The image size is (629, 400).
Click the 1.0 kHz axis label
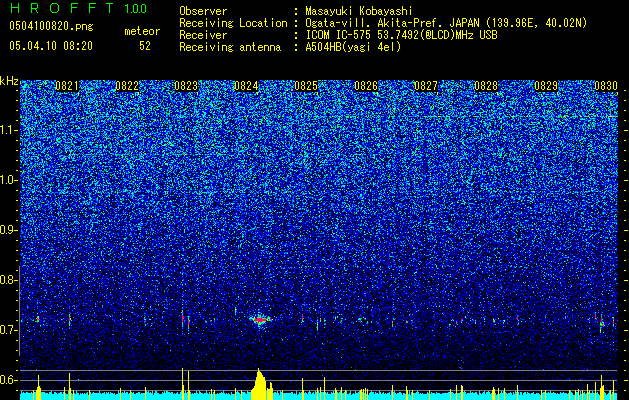[8, 180]
